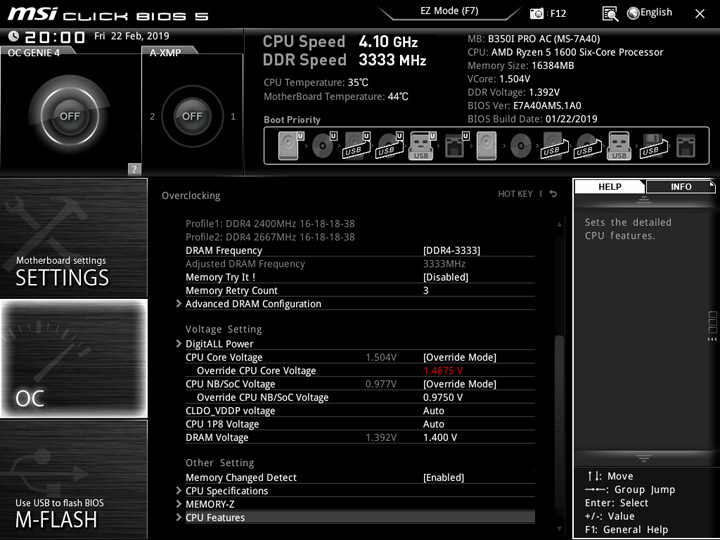This screenshot has width=720, height=540.
Task: Click the scroll up arrow of settings list
Action: (x=559, y=225)
